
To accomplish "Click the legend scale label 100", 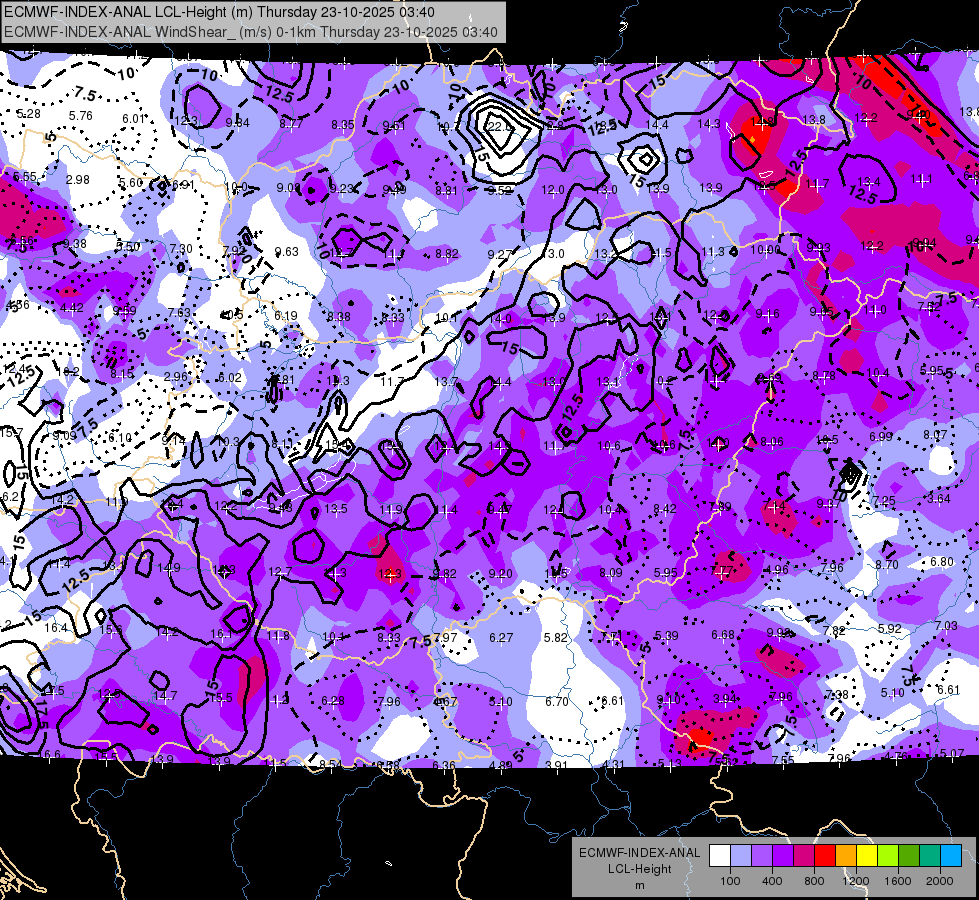I will coord(730,881).
